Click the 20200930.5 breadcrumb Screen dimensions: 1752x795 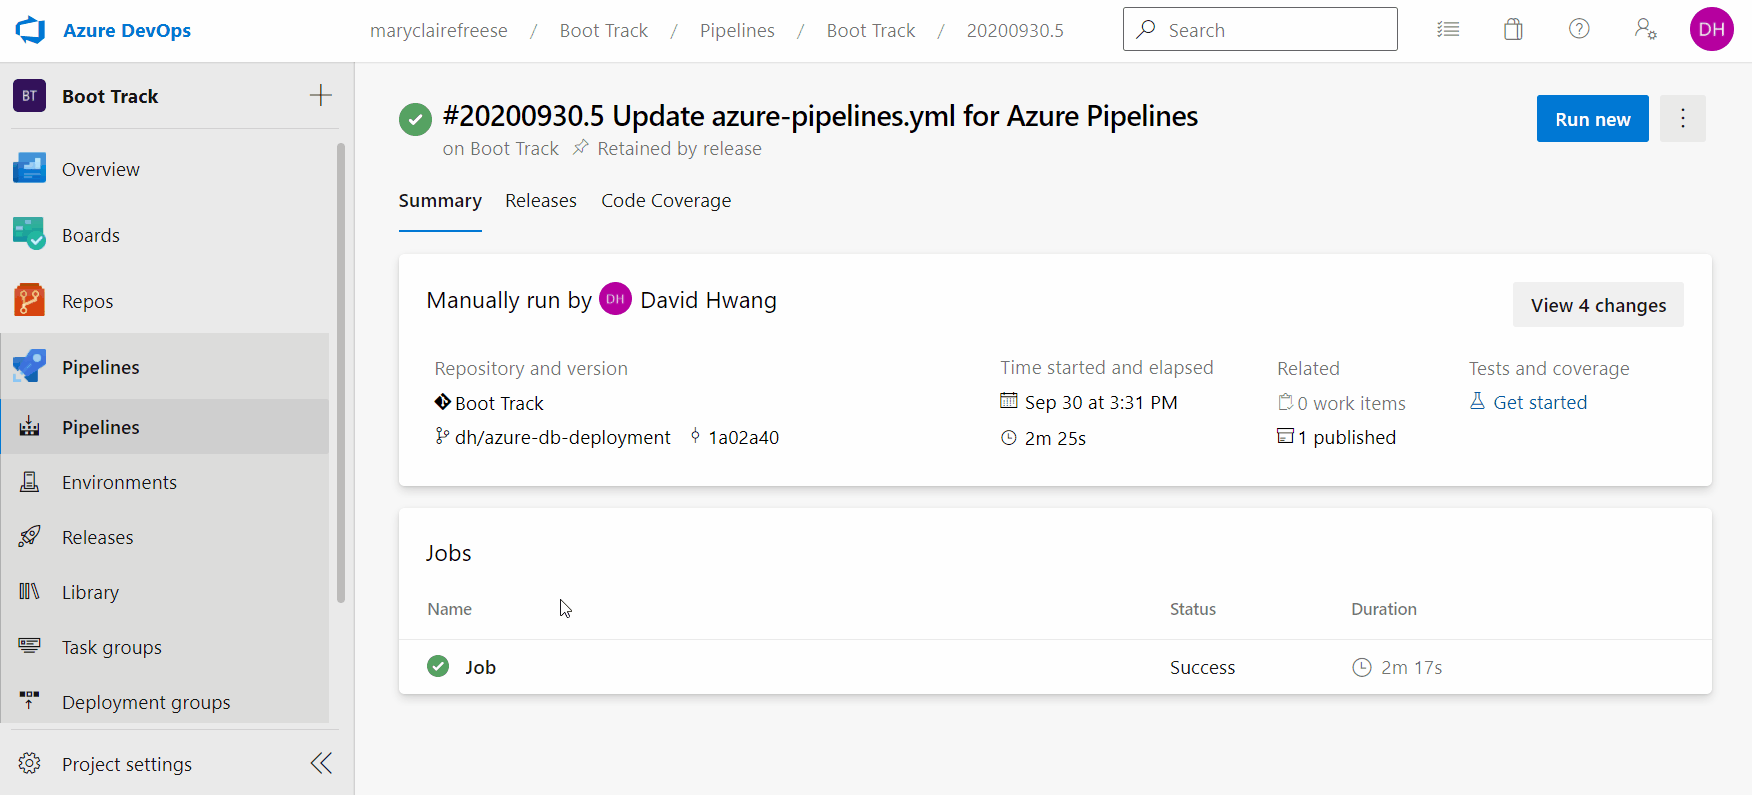(x=1015, y=30)
